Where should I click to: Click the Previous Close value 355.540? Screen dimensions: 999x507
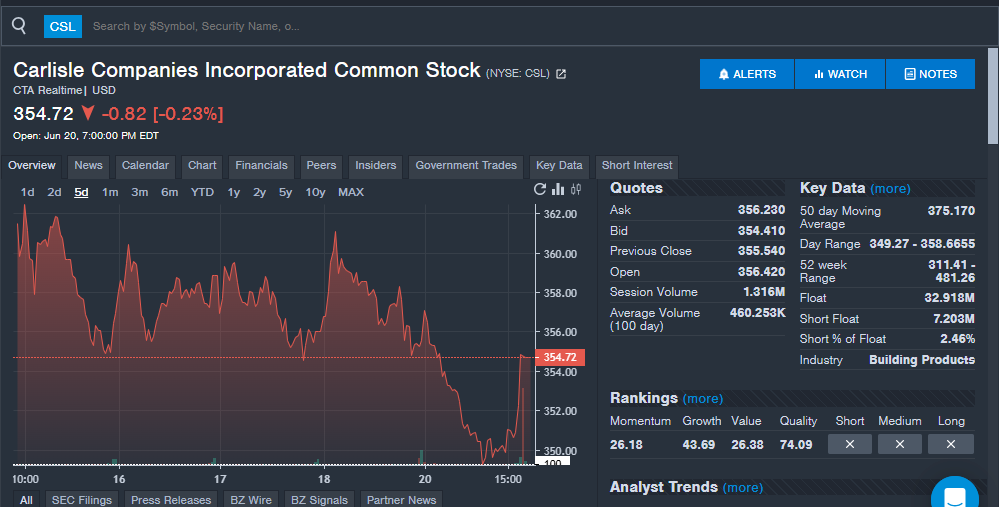761,251
